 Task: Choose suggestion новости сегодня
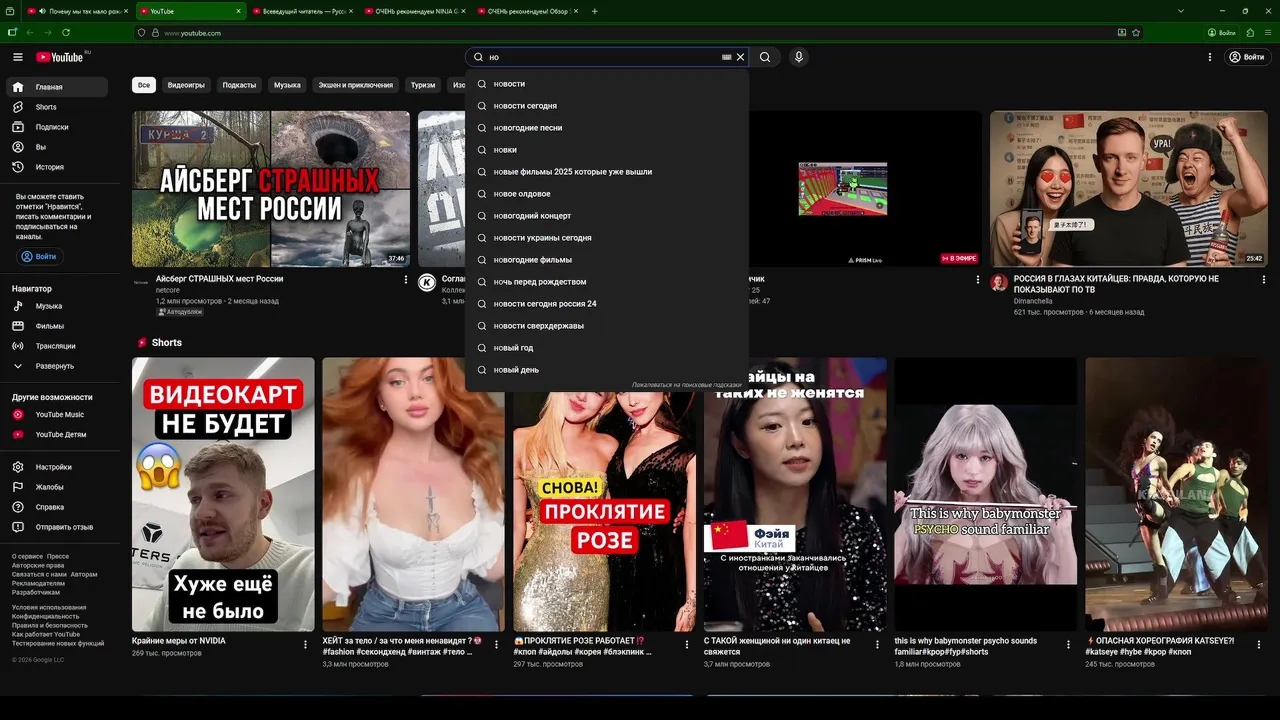607,106
